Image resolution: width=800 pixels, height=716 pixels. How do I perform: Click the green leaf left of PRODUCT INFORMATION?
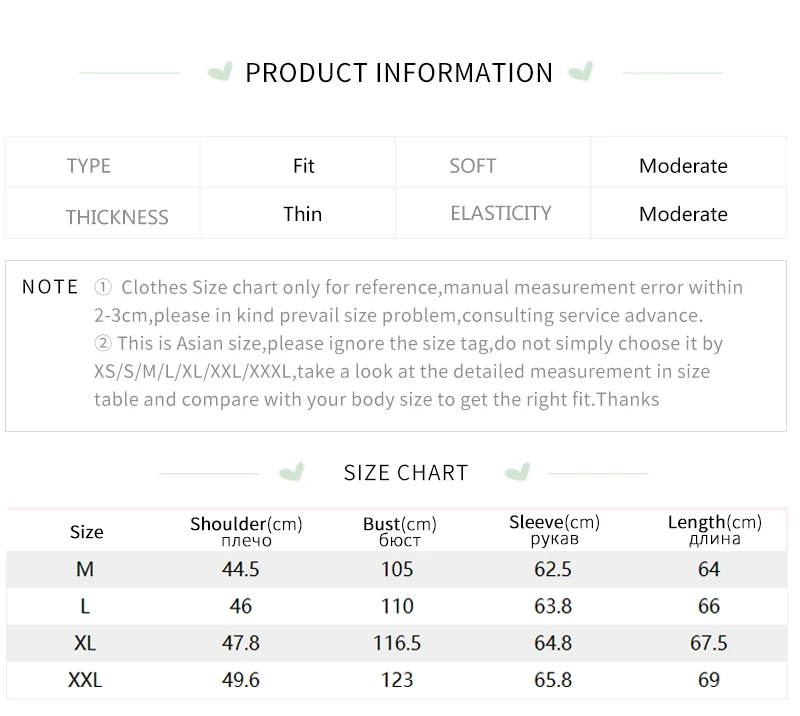(x=219, y=72)
